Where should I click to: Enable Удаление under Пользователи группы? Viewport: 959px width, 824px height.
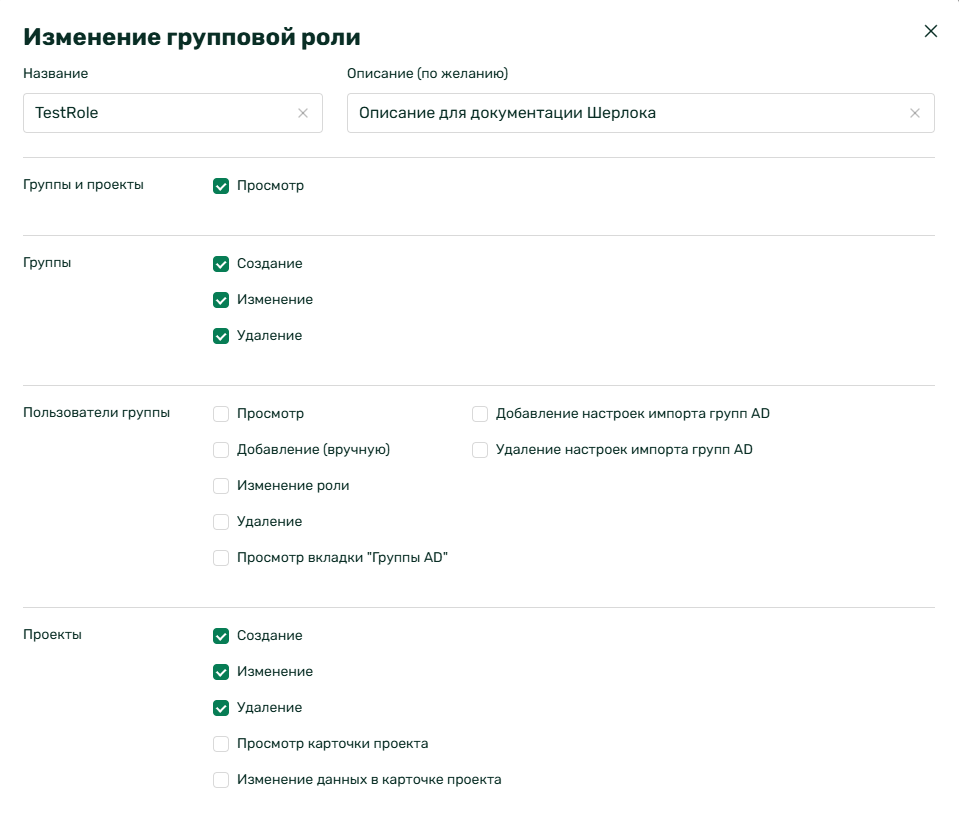(221, 522)
